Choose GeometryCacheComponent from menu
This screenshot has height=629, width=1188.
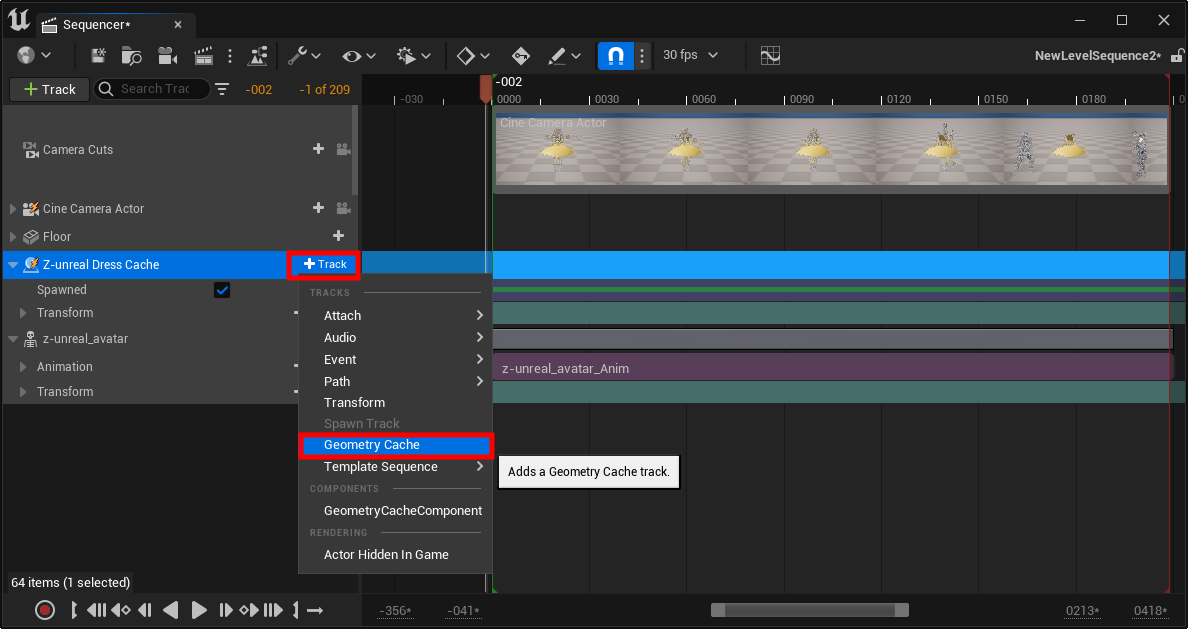point(395,511)
